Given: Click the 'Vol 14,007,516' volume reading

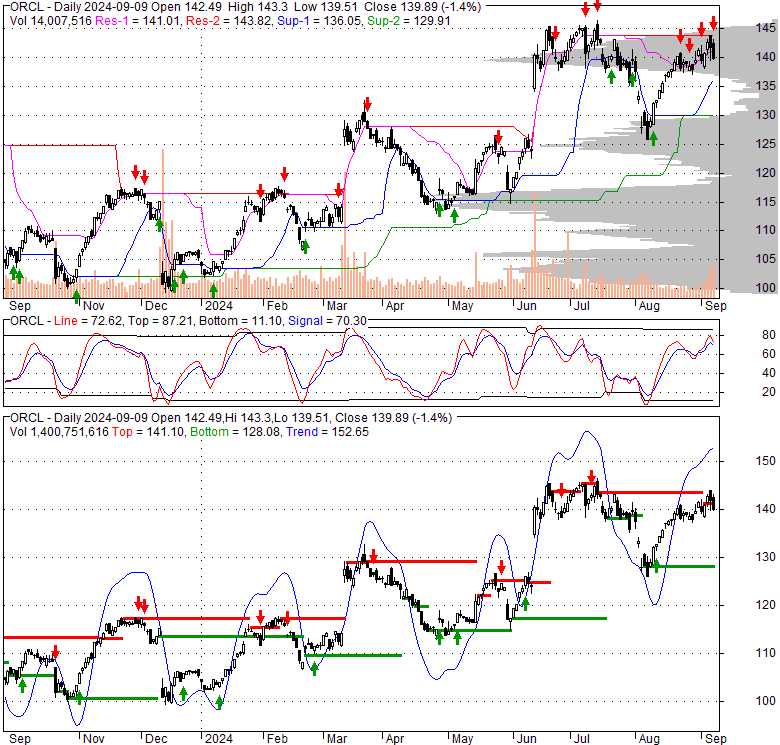Looking at the screenshot, I should click(51, 21).
